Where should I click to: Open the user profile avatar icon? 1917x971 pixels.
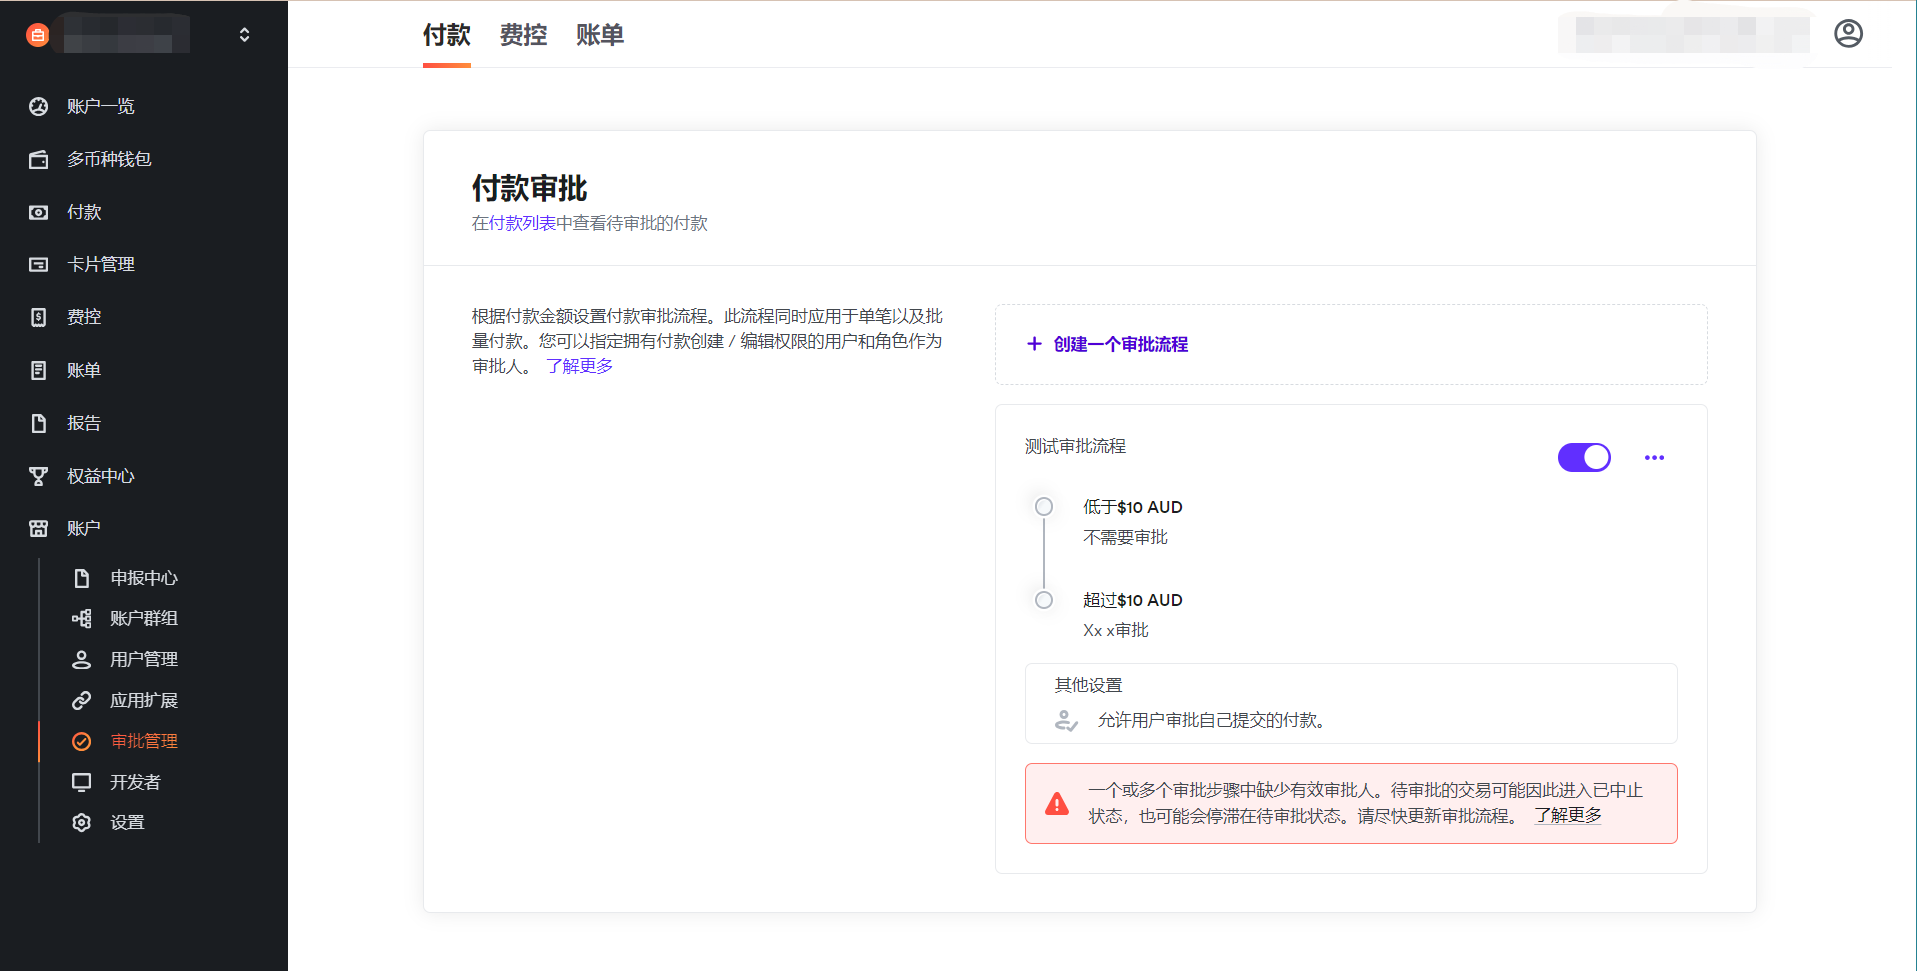pos(1848,34)
